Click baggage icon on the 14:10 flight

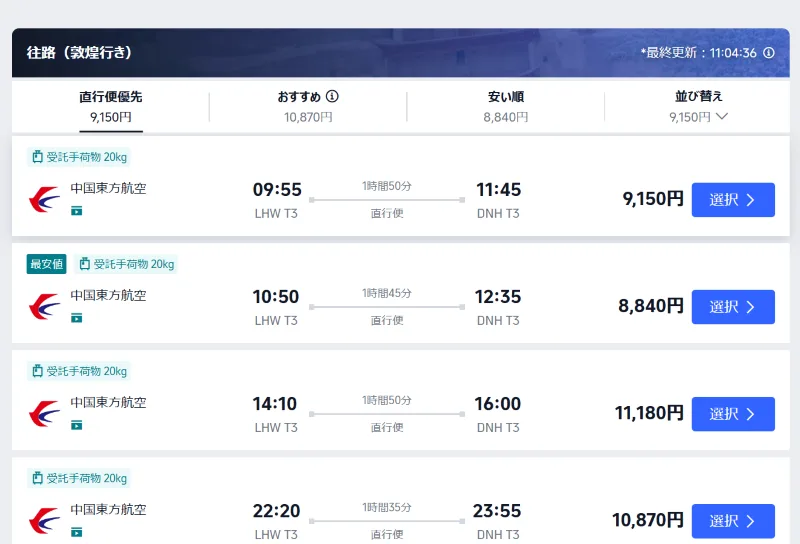[38, 371]
